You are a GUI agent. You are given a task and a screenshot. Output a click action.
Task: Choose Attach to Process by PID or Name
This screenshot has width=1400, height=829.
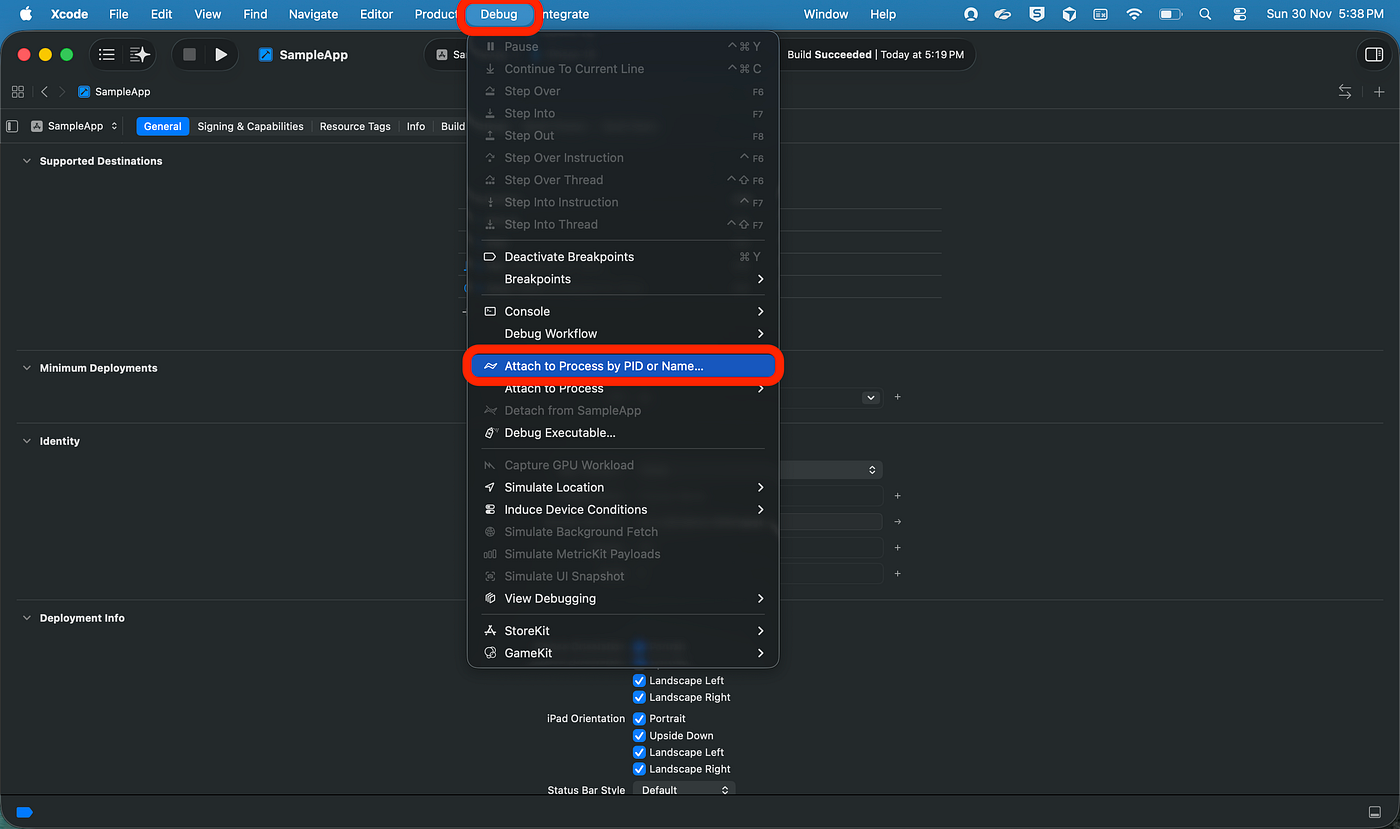coord(623,366)
